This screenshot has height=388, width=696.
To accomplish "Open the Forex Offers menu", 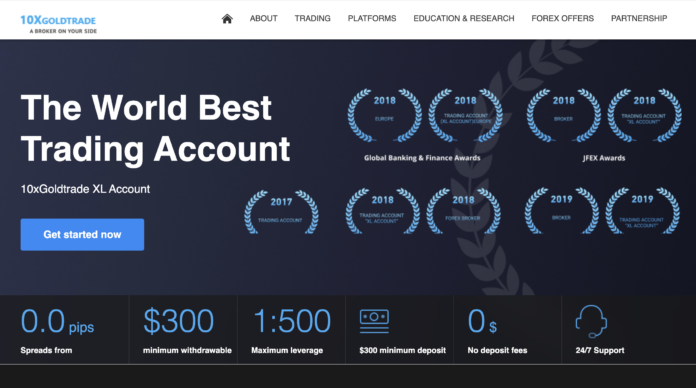I will (562, 19).
